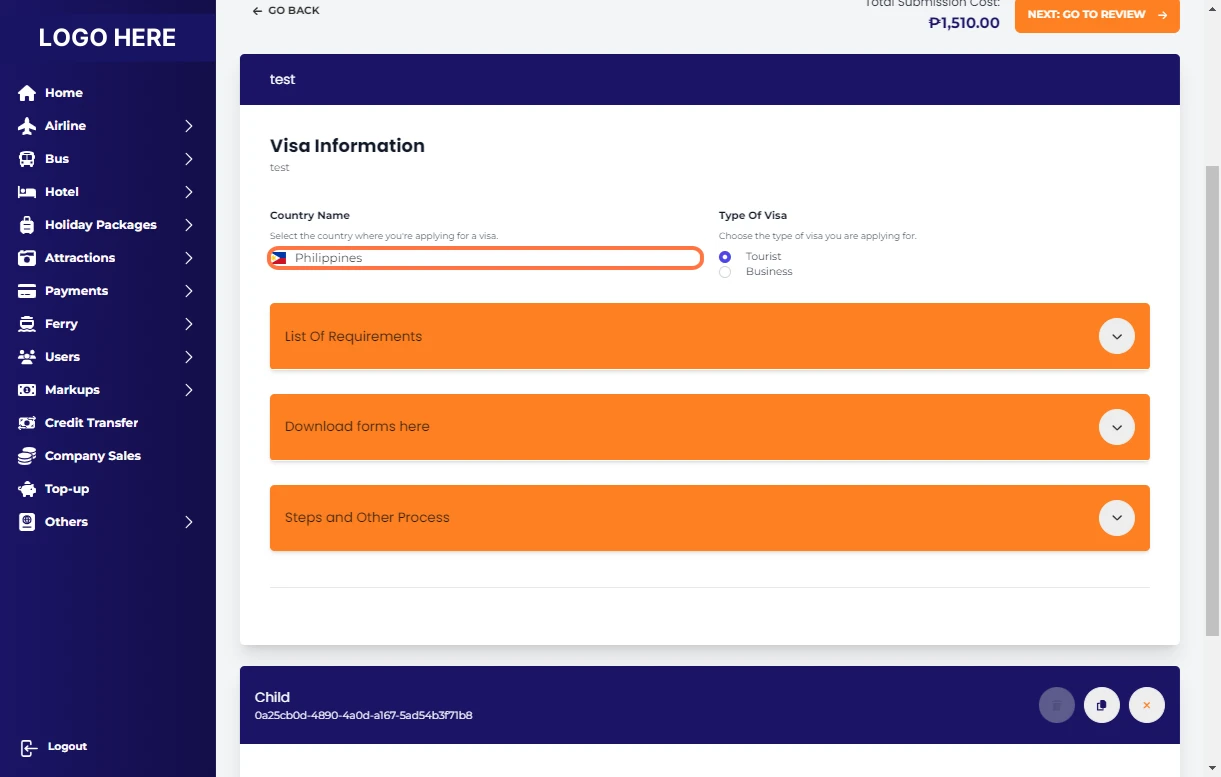The height and width of the screenshot is (777, 1221).
Task: Click the Country Name Philippines field
Action: 485,258
